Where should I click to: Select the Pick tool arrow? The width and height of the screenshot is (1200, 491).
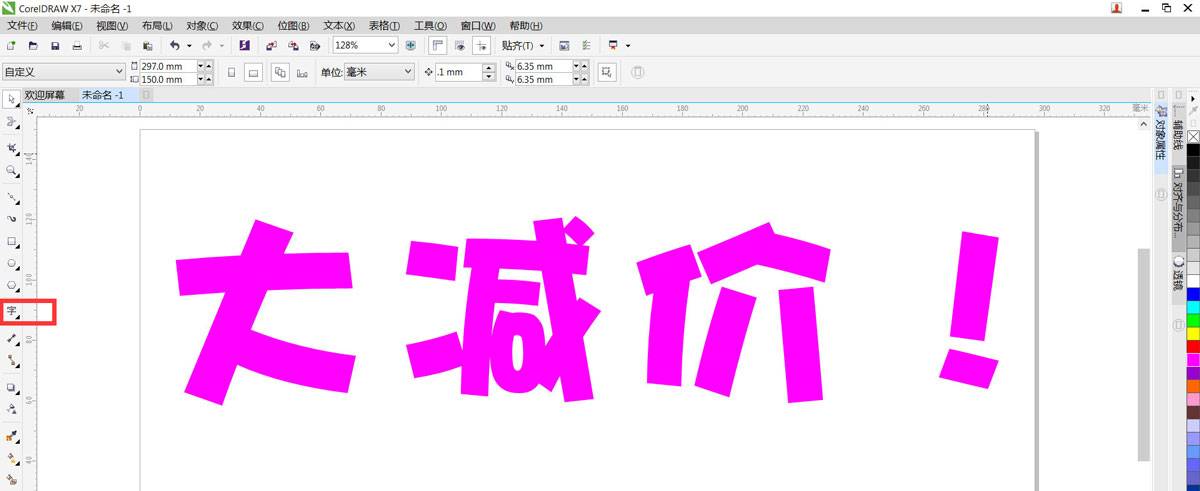[x=12, y=98]
